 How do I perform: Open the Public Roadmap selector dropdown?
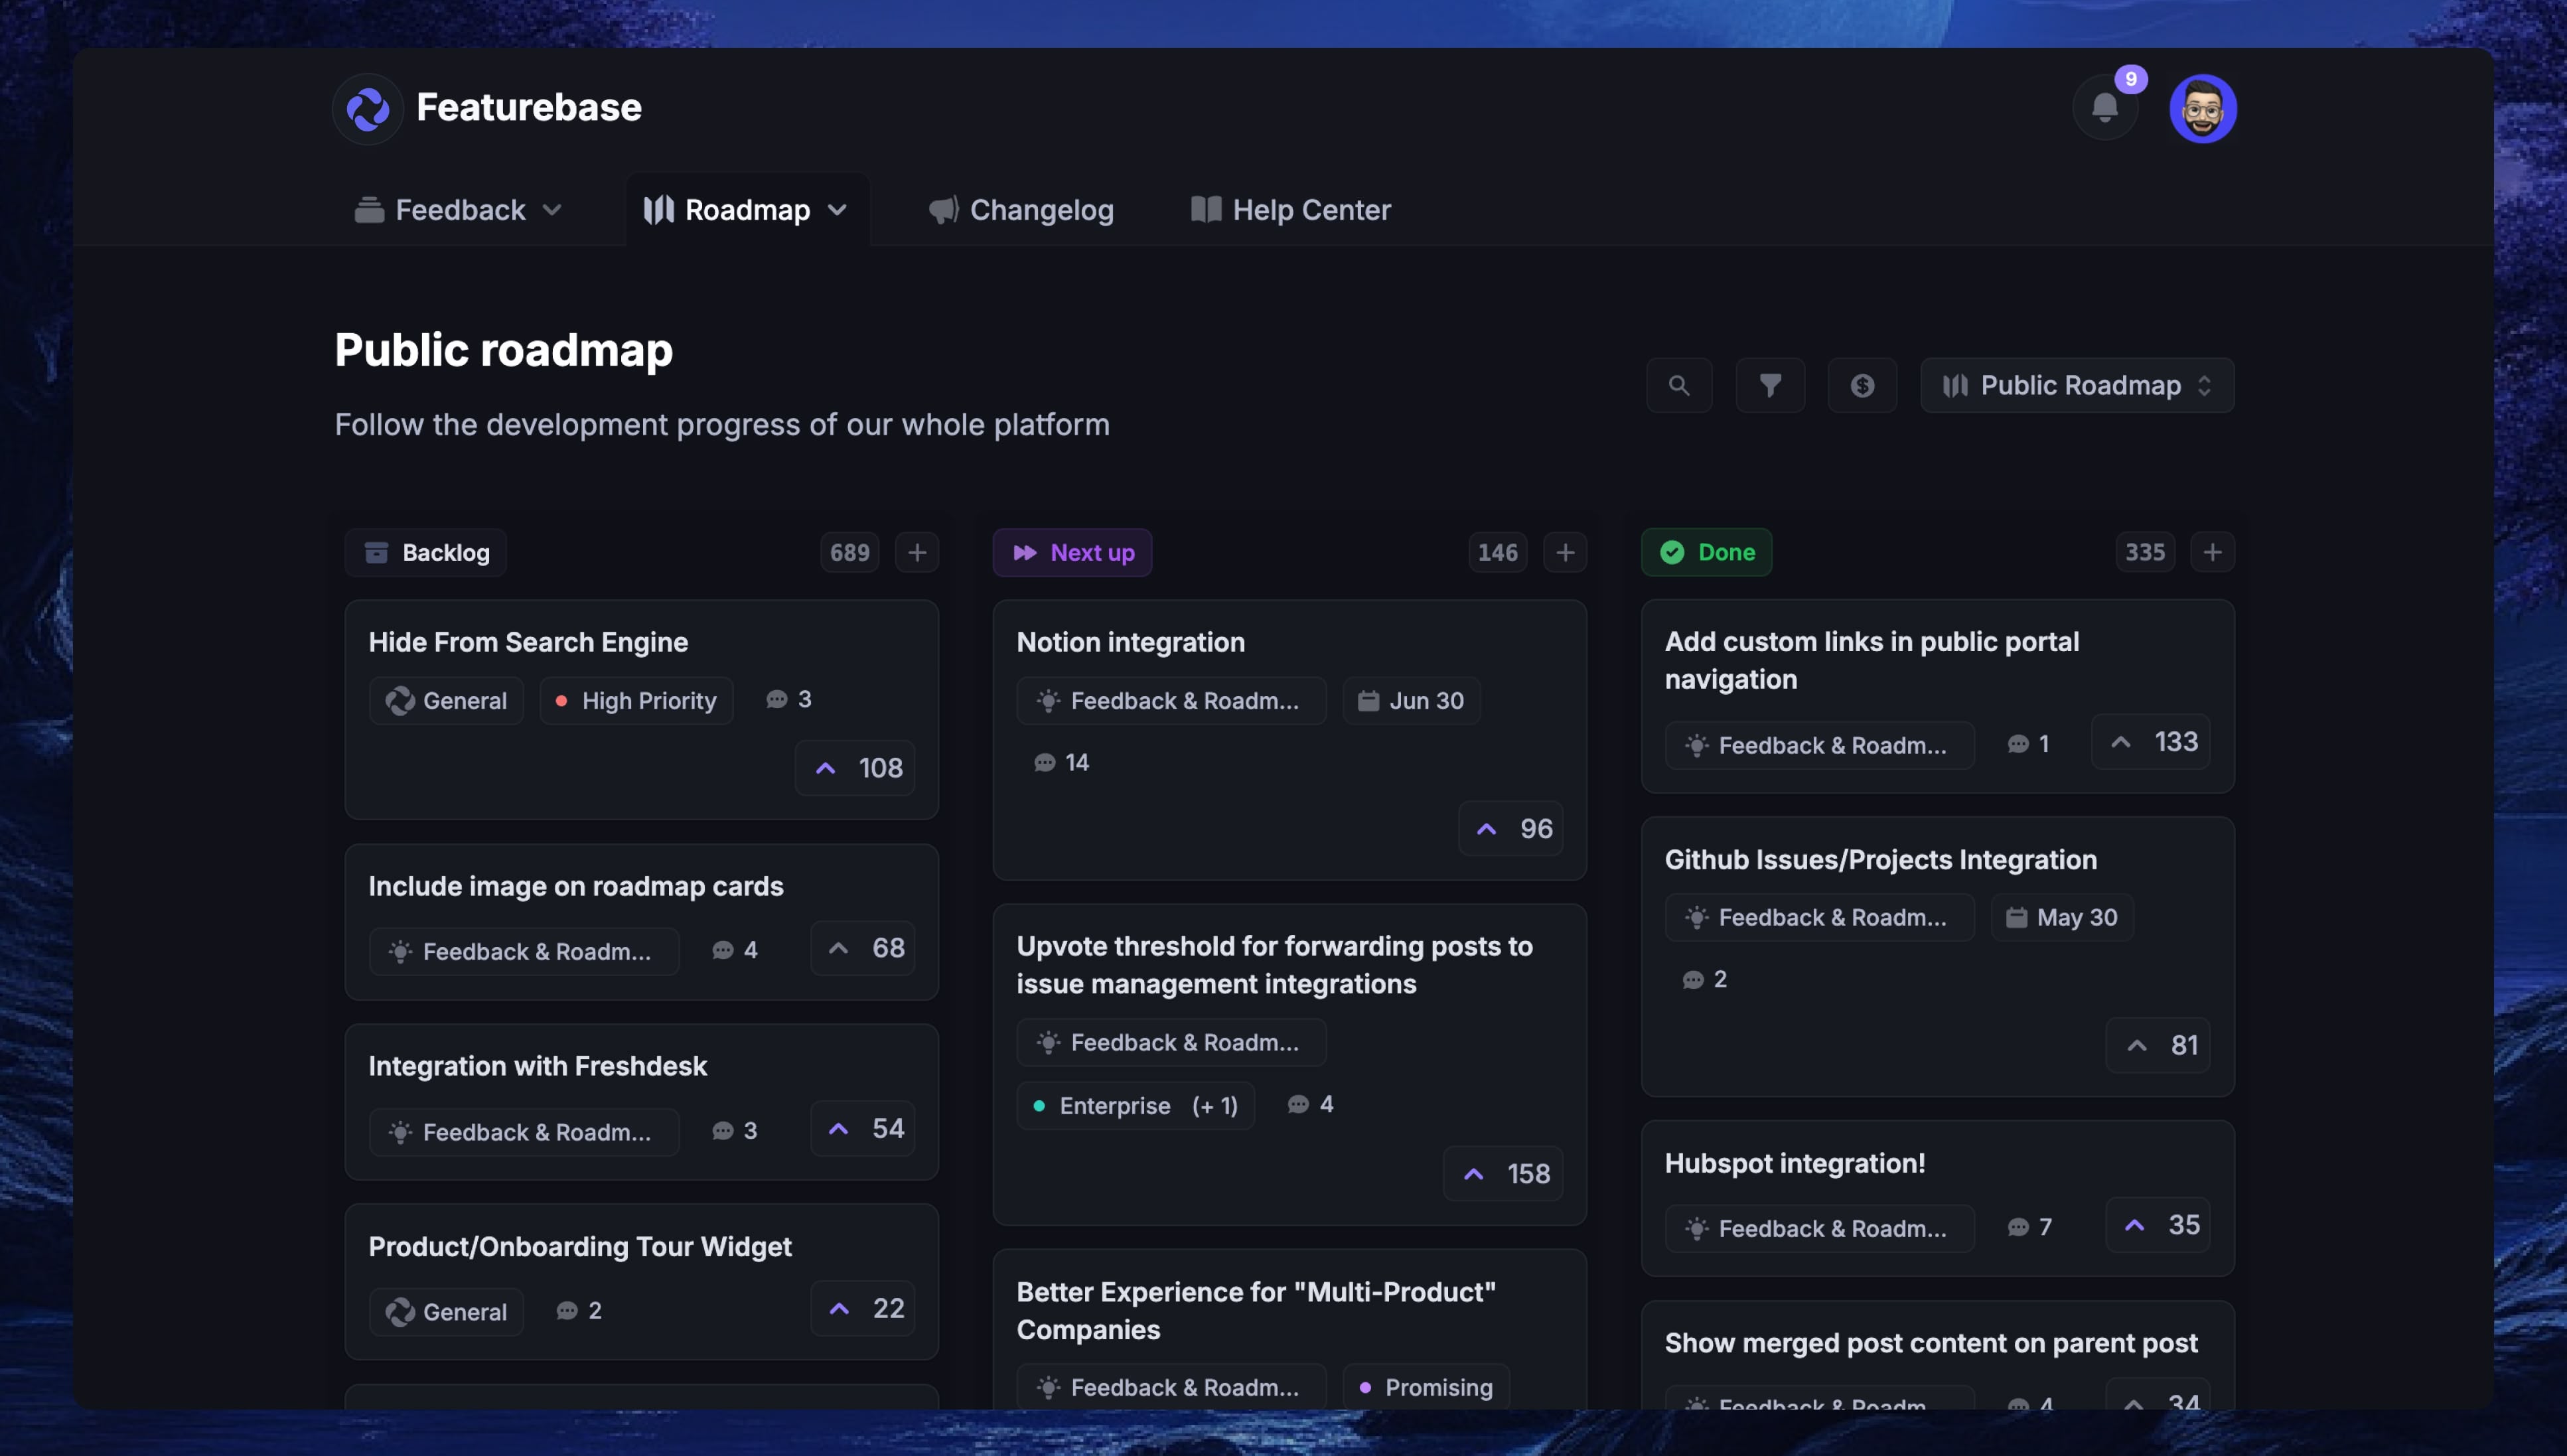pyautogui.click(x=2077, y=385)
